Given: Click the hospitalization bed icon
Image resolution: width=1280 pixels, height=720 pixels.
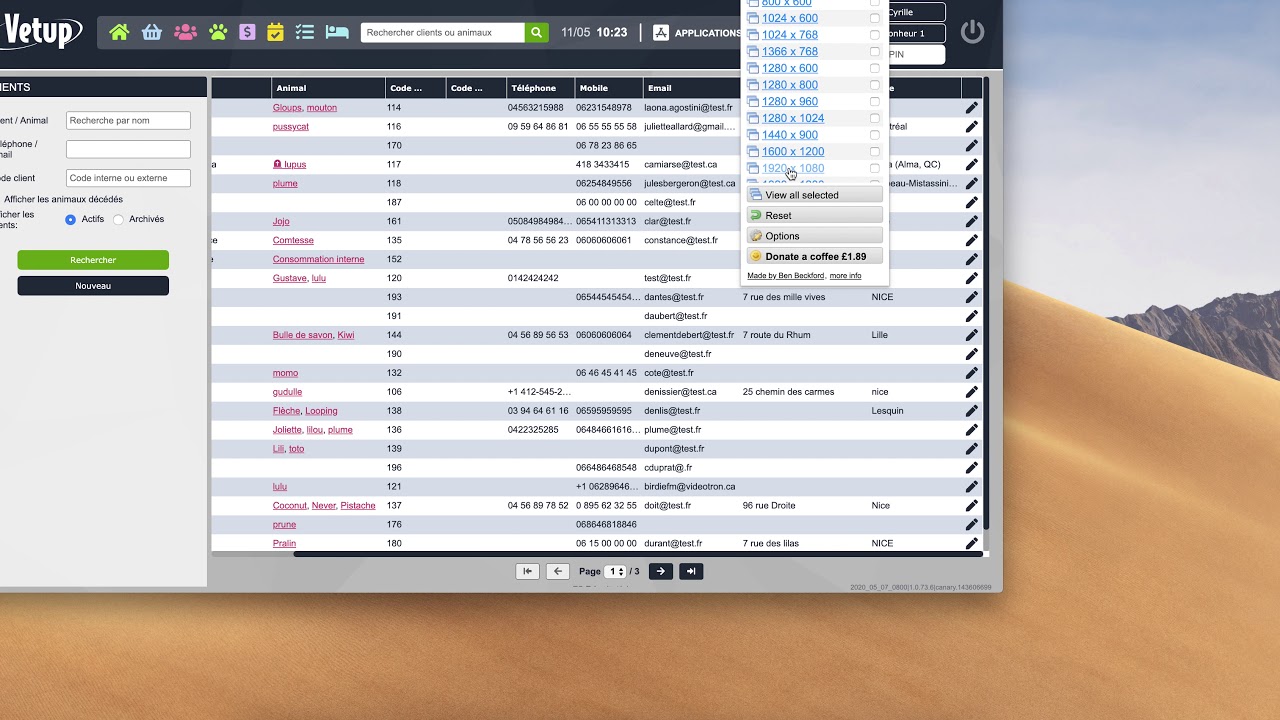Looking at the screenshot, I should click(x=337, y=32).
